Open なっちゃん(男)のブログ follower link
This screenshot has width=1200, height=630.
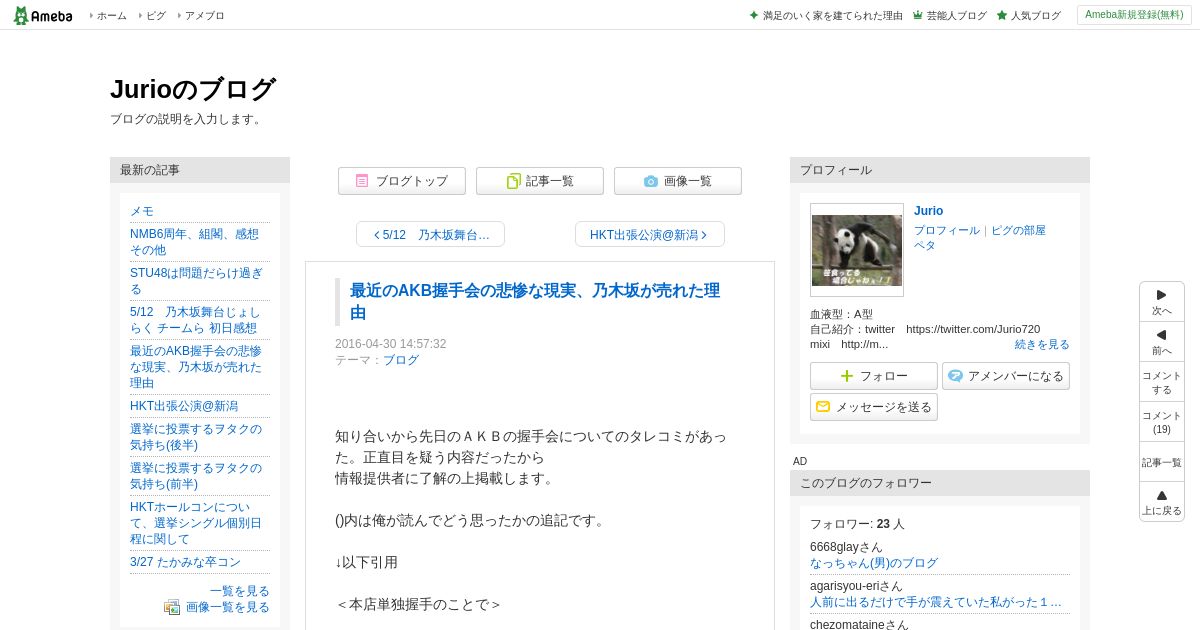click(x=874, y=563)
